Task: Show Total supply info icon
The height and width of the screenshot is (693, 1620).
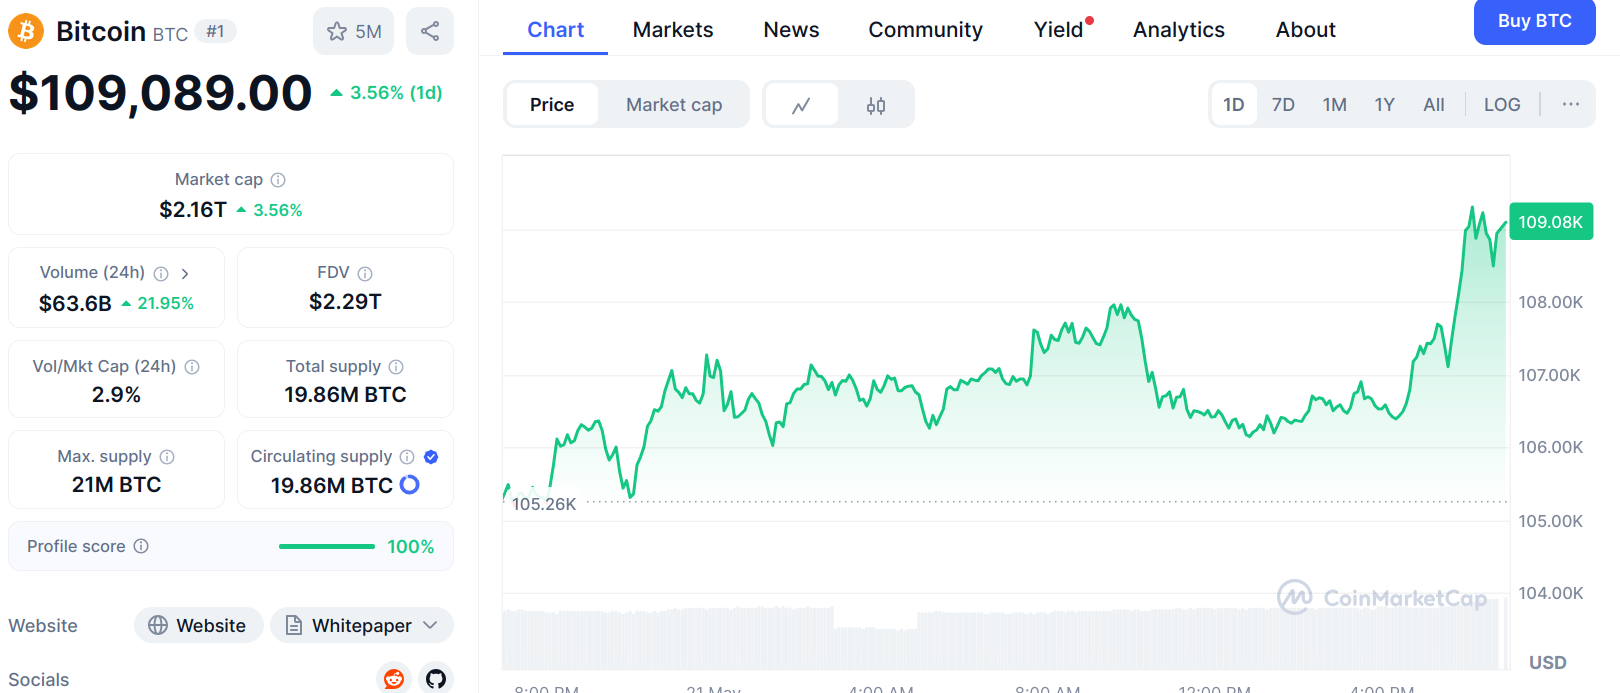Action: point(396,367)
